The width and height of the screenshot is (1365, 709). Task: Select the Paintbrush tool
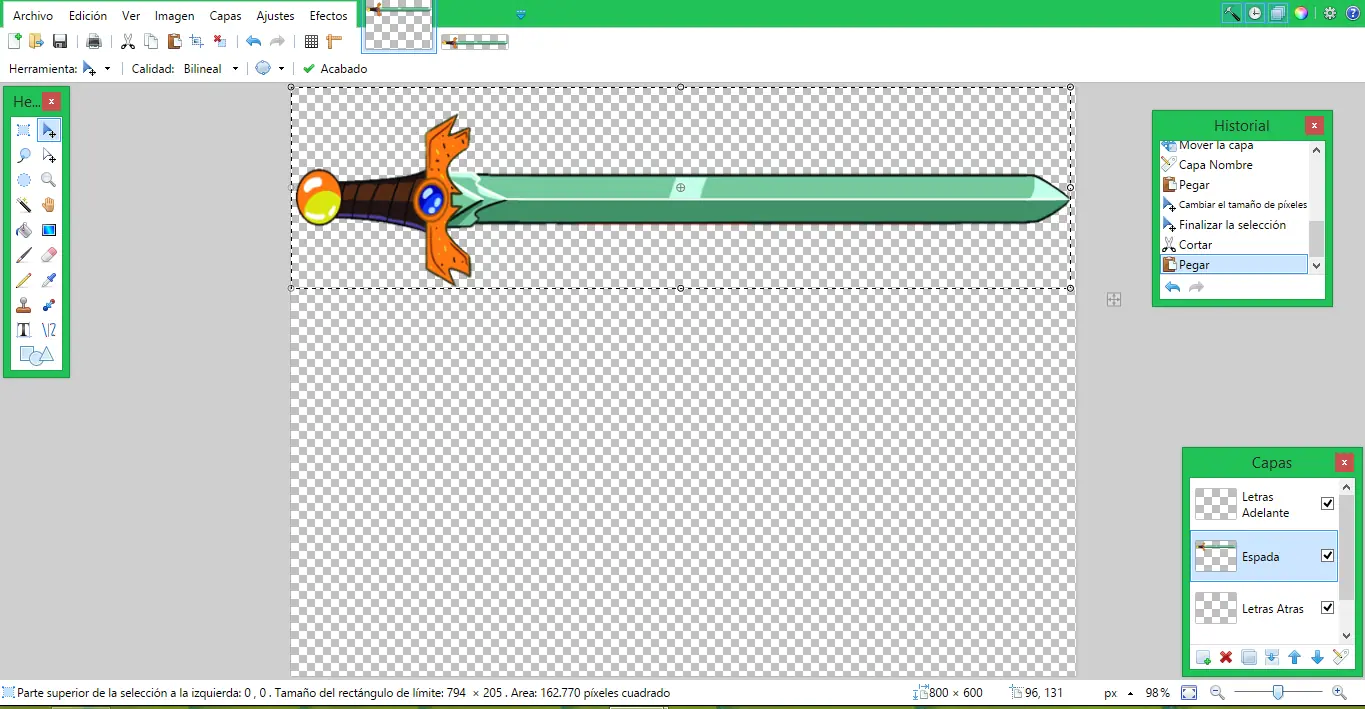coord(24,255)
